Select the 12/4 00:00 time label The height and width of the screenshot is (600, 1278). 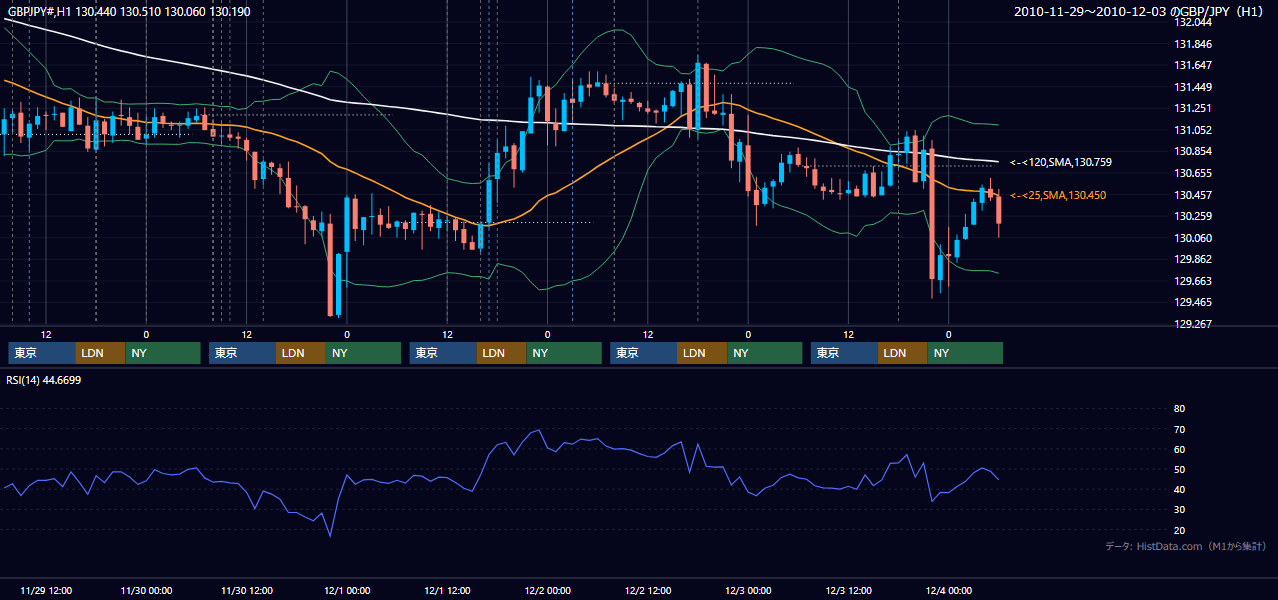[949, 590]
